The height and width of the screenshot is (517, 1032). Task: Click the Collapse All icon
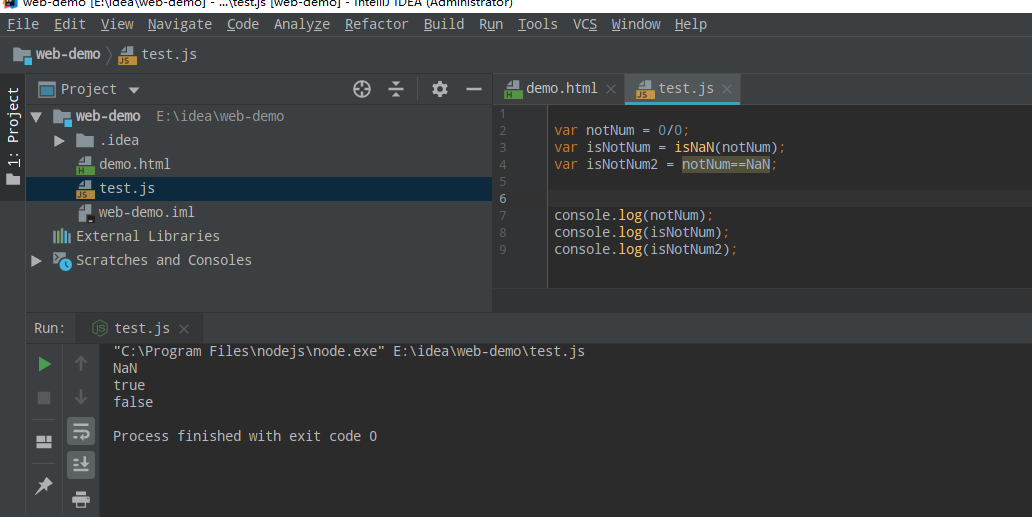pos(396,89)
